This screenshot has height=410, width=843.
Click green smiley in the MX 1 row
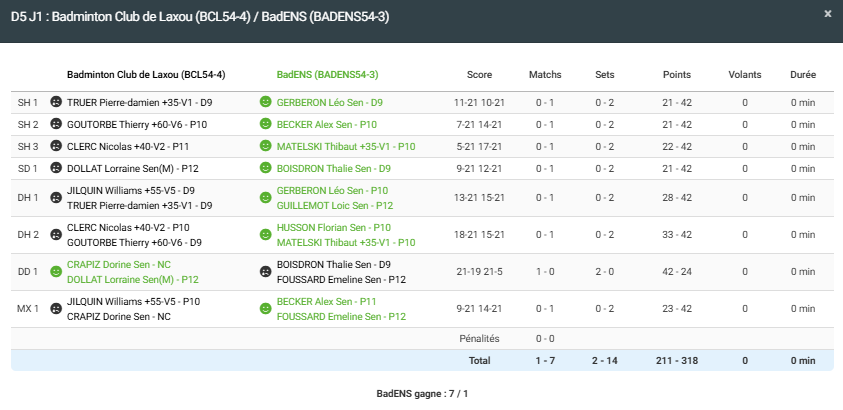(x=265, y=309)
